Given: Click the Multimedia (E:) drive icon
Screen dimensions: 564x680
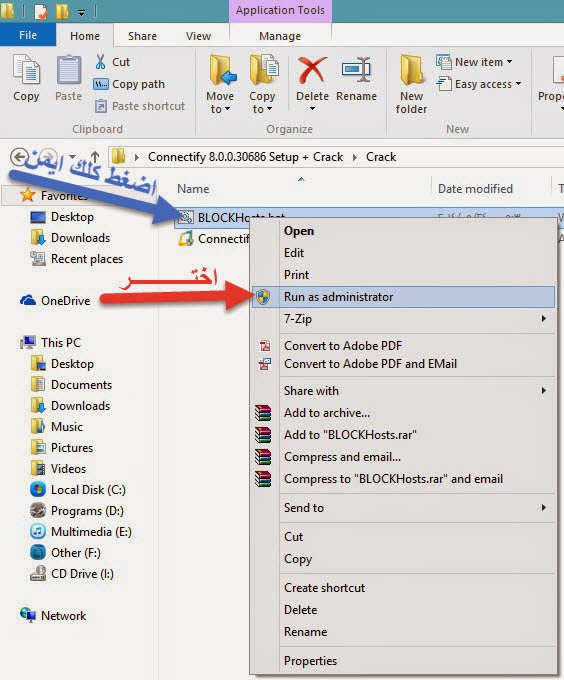Looking at the screenshot, I should (x=38, y=531).
